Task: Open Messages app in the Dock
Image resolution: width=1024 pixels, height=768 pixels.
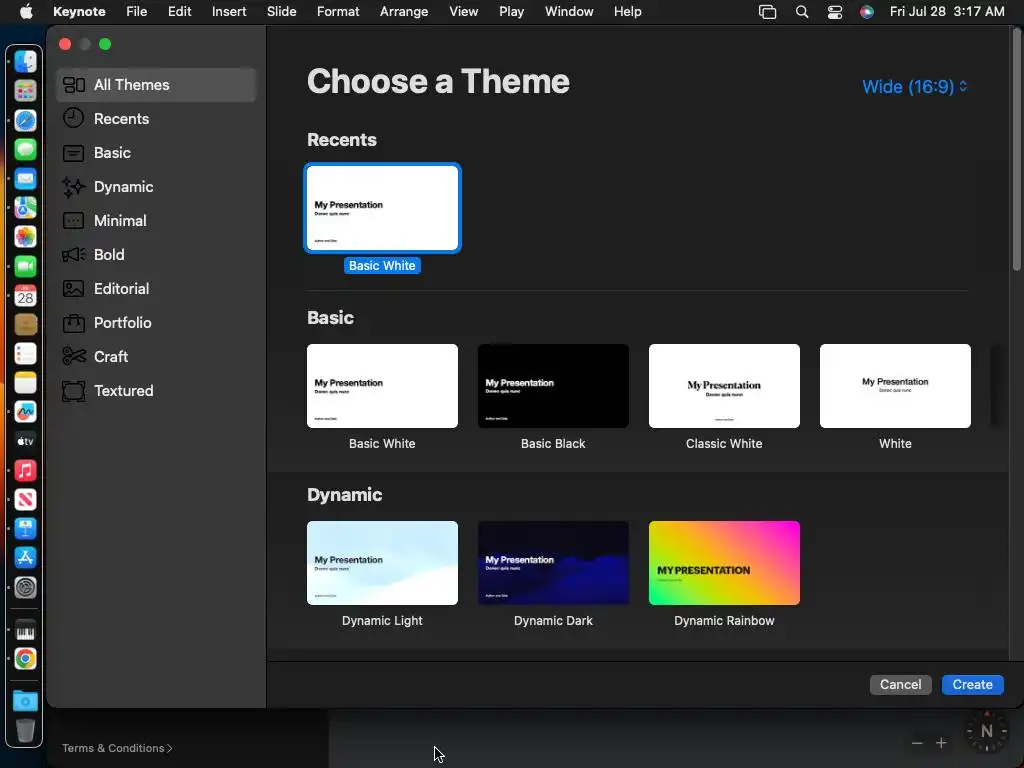Action: [25, 150]
